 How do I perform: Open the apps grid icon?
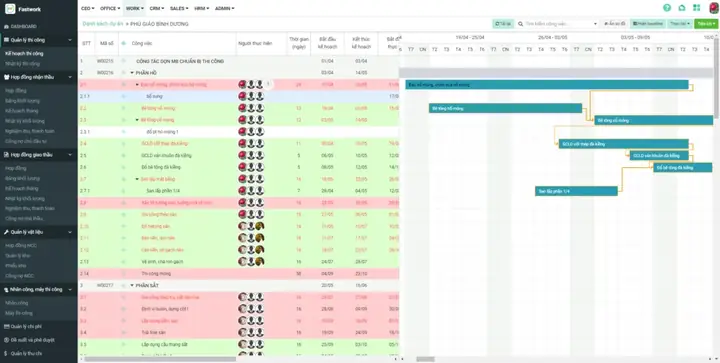(x=697, y=8)
